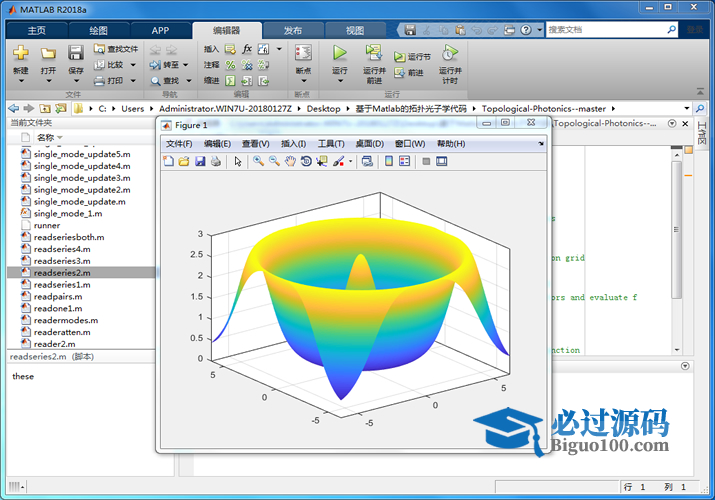The height and width of the screenshot is (500, 715).
Task: Expand the Open (打开) dropdown arrow
Action: pos(48,81)
